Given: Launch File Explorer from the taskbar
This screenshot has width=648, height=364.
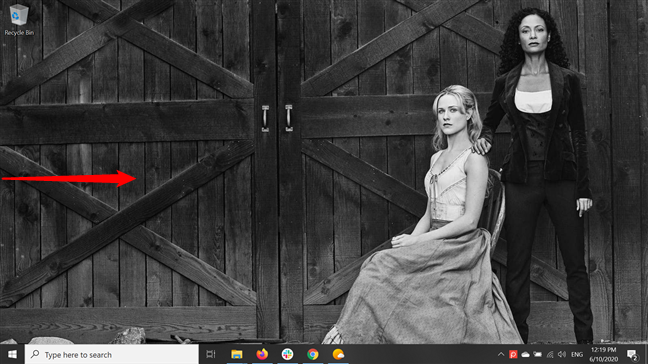Looking at the screenshot, I should tap(237, 354).
